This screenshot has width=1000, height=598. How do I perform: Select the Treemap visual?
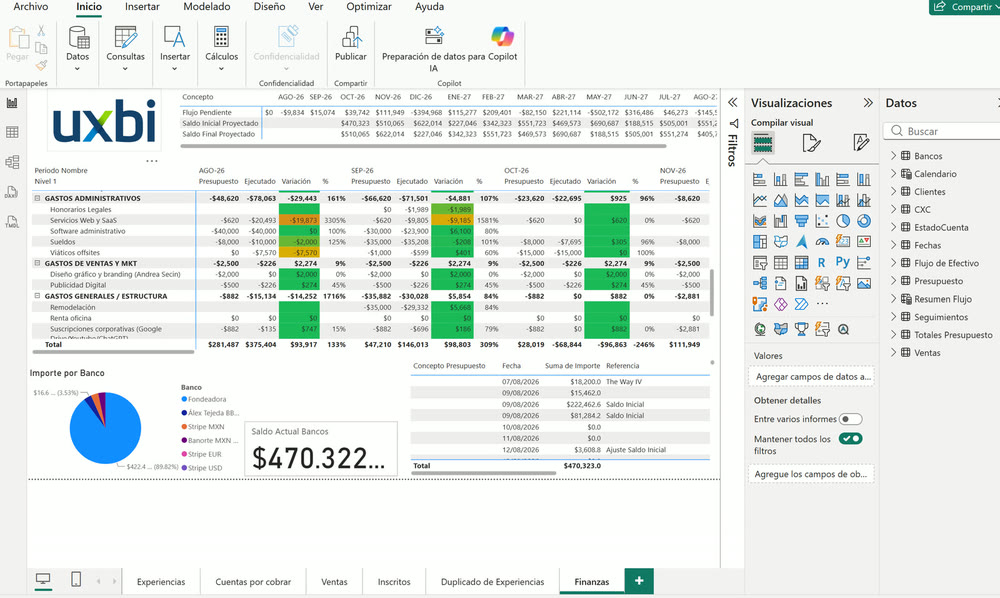click(760, 242)
